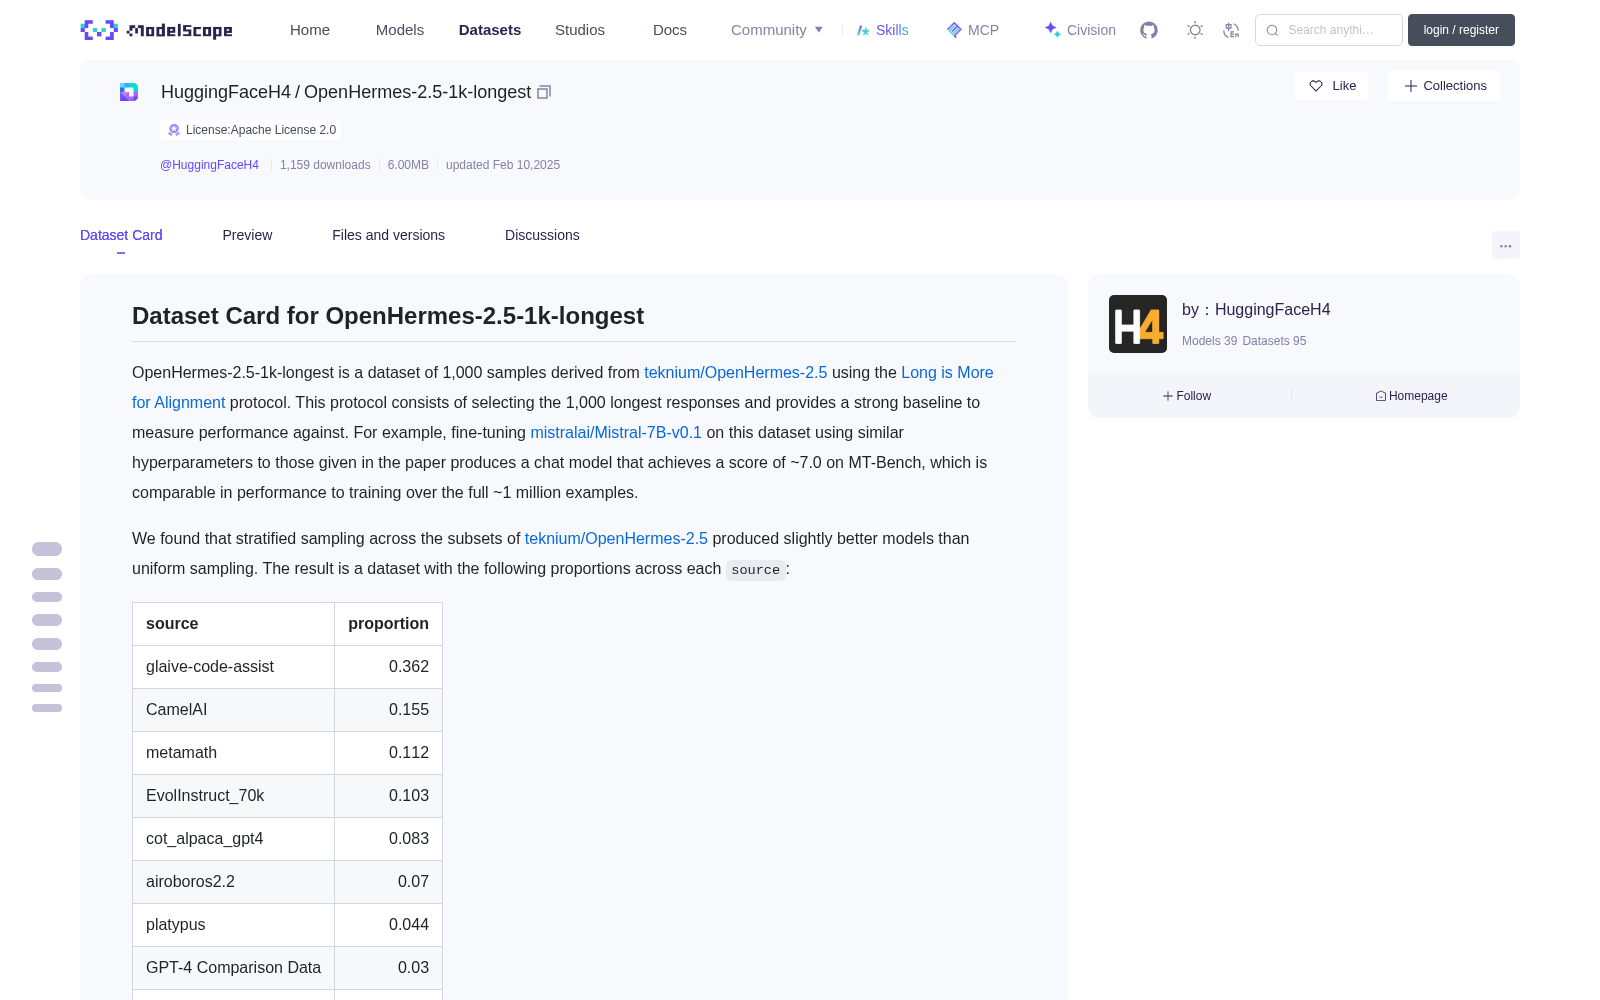
Task: Open the three-dot more options menu
Action: [x=1506, y=245]
